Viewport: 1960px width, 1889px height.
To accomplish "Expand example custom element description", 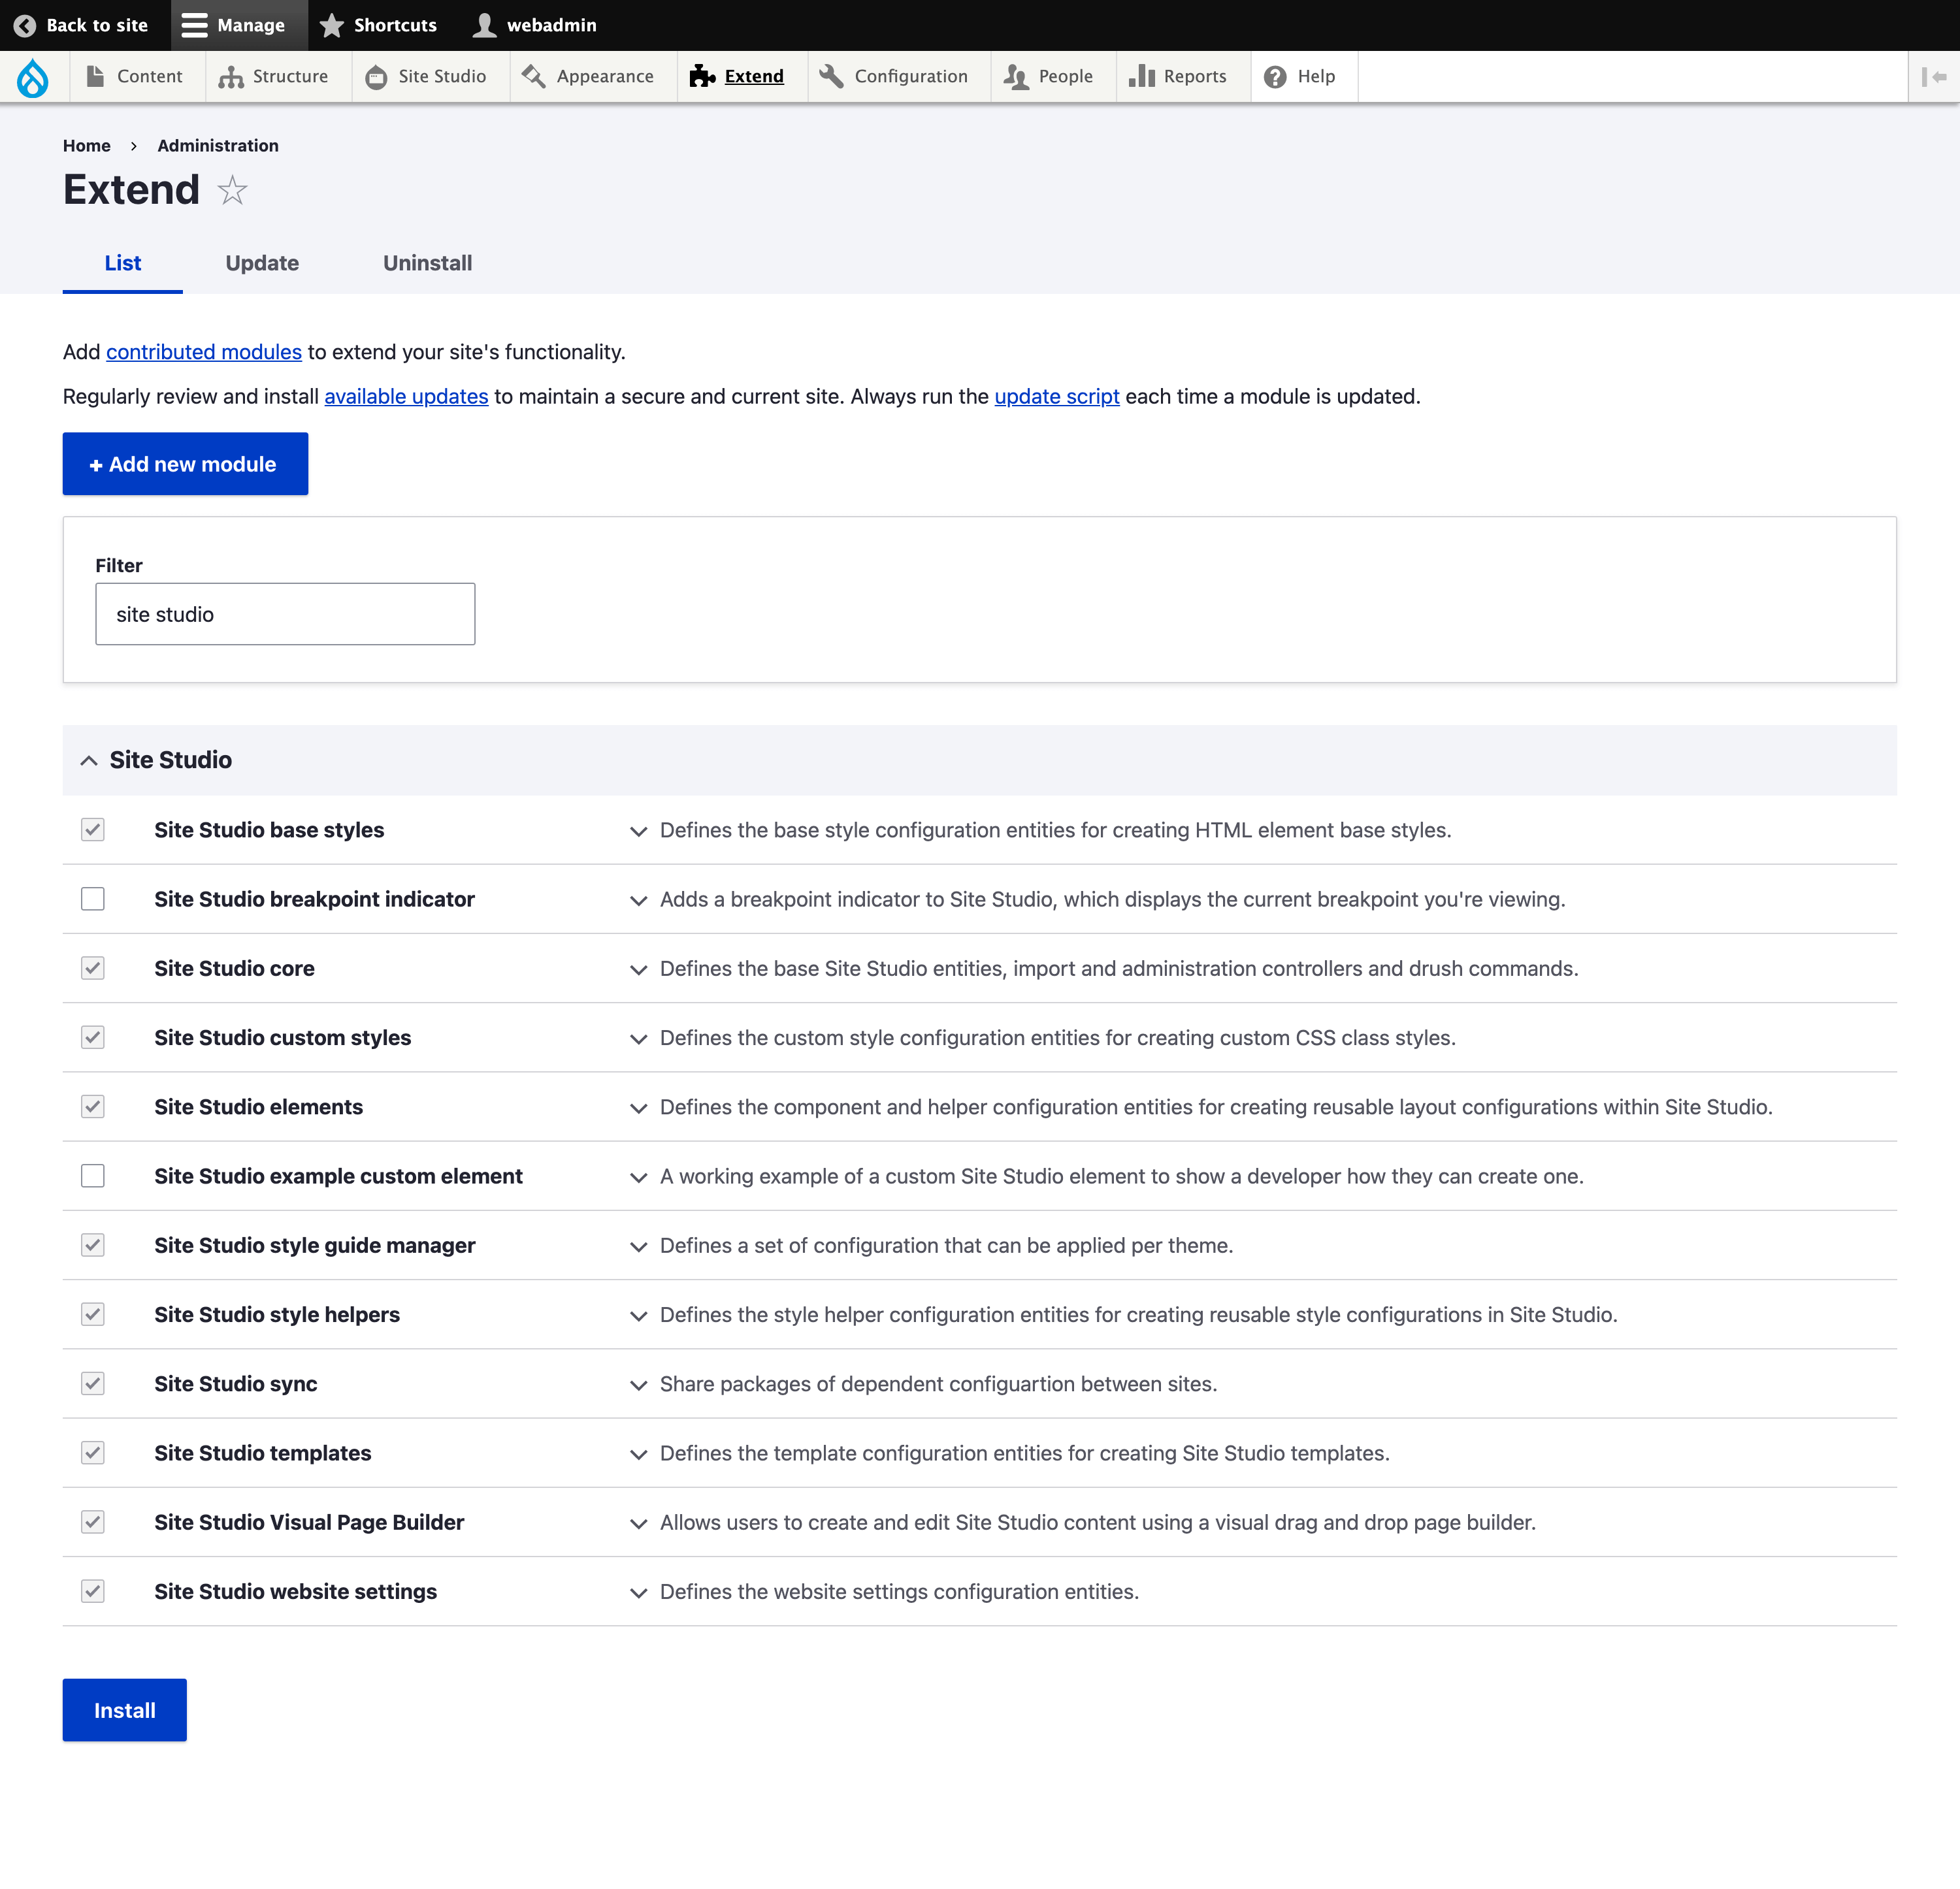I will 638,1178.
